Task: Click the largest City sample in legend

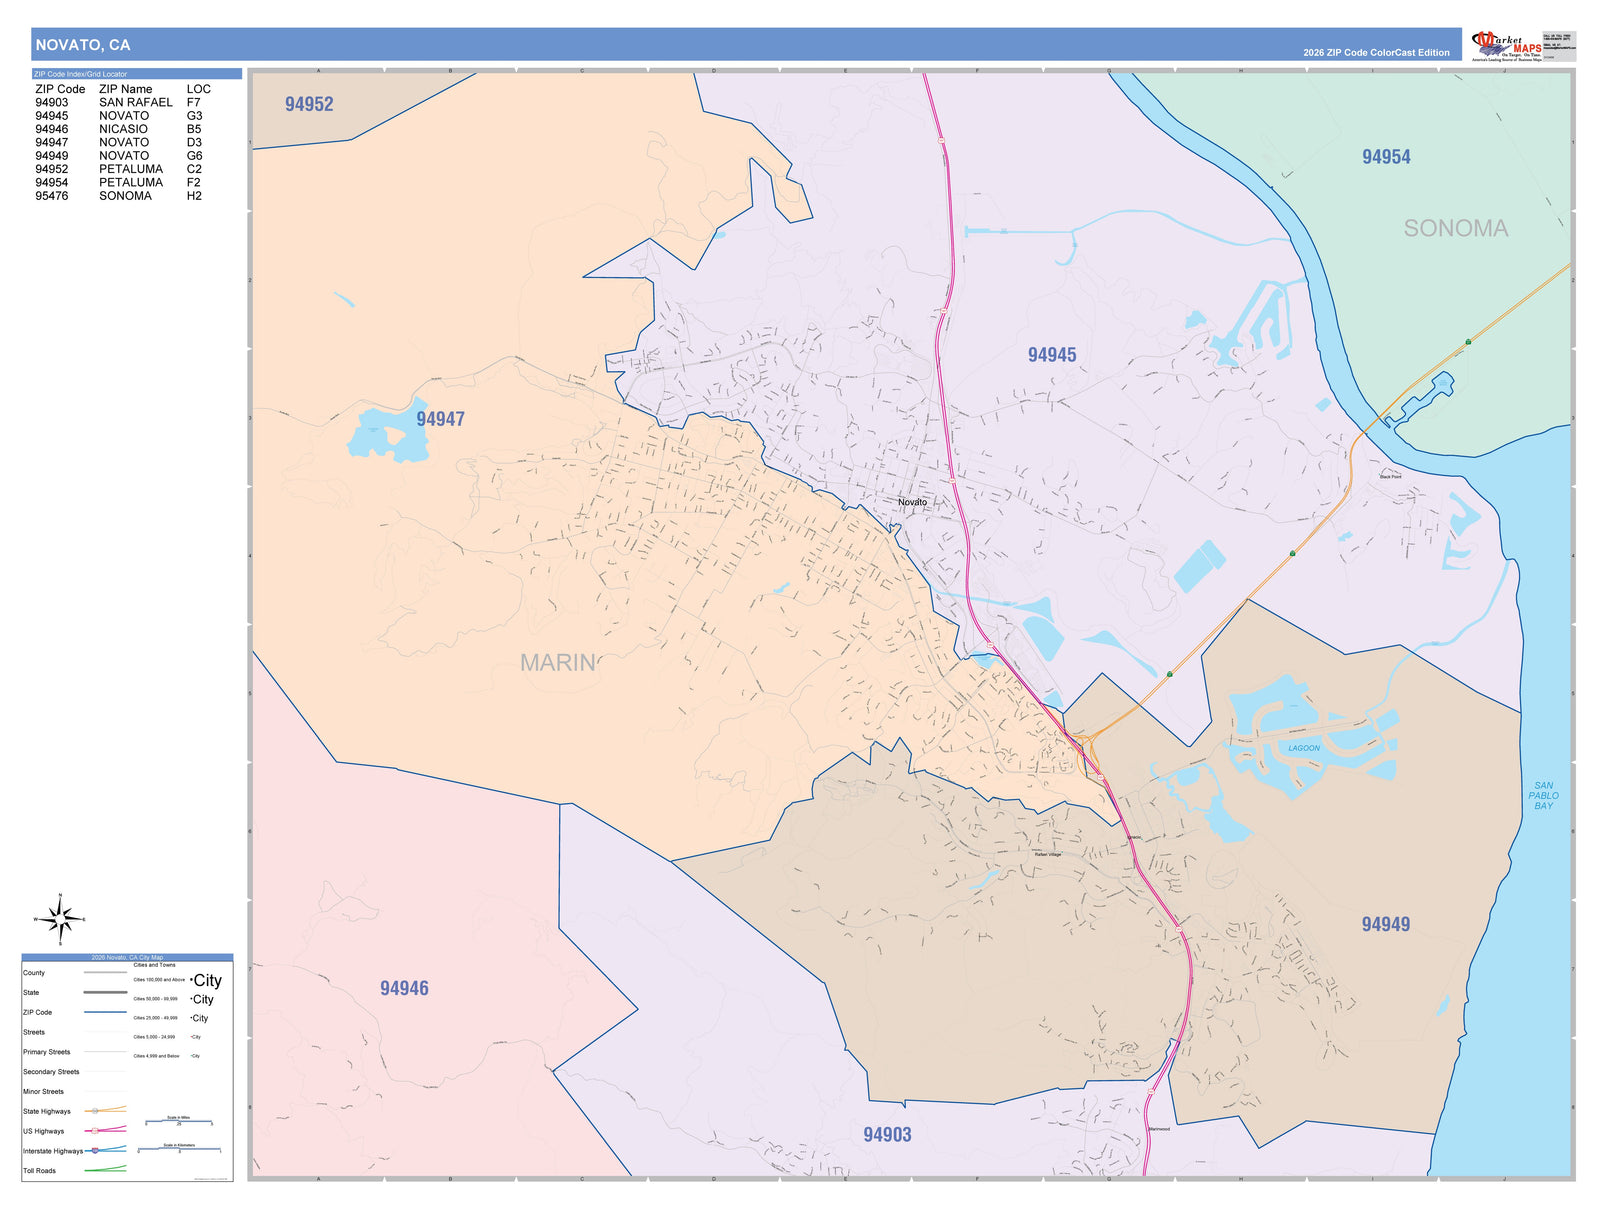Action: point(207,980)
